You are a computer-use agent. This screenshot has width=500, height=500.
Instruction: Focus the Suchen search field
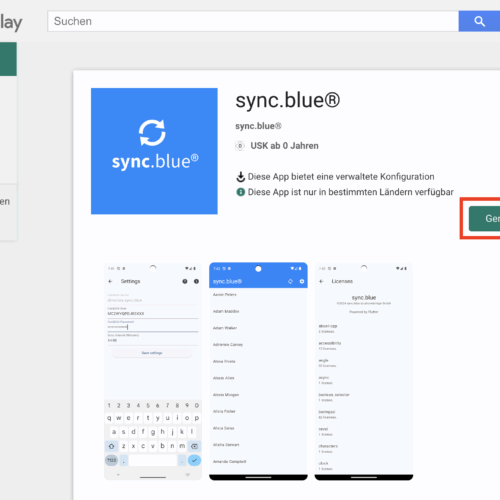coord(253,21)
